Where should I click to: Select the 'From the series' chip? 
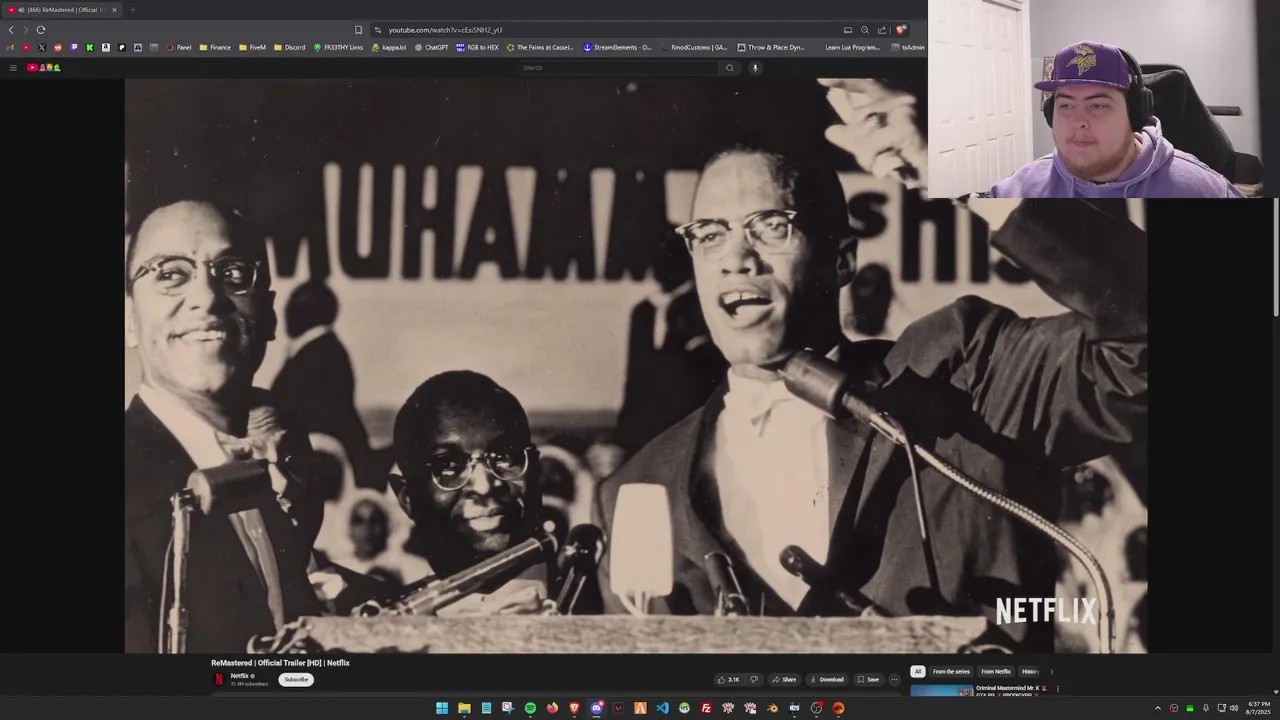coord(951,672)
